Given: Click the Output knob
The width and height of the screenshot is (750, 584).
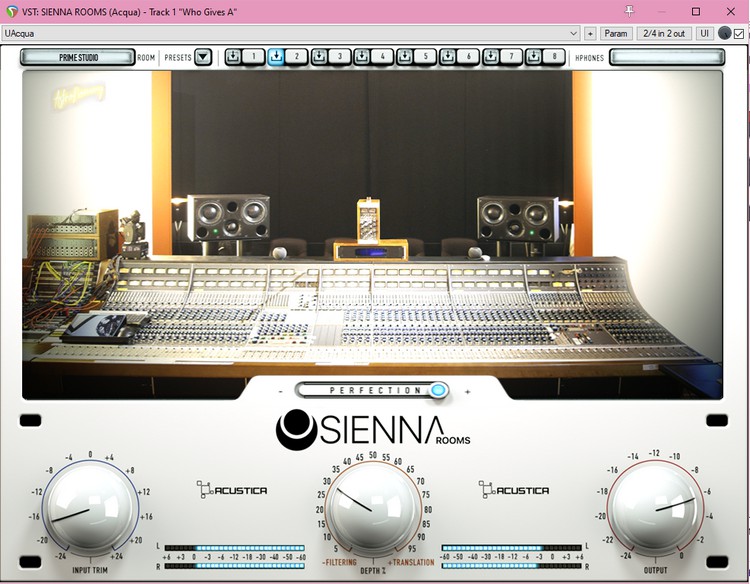Looking at the screenshot, I should pos(655,508).
